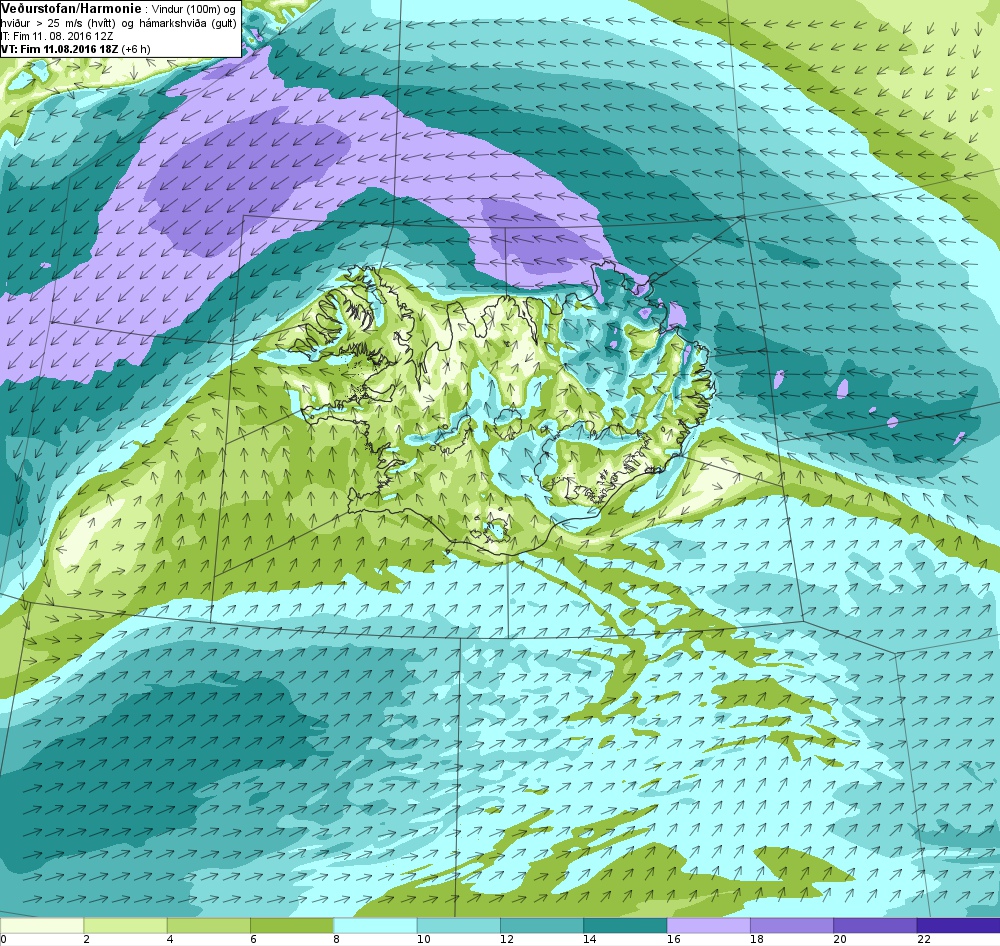This screenshot has height=946, width=1000.
Task: Click the legend scale label "16"
Action: tap(673, 939)
